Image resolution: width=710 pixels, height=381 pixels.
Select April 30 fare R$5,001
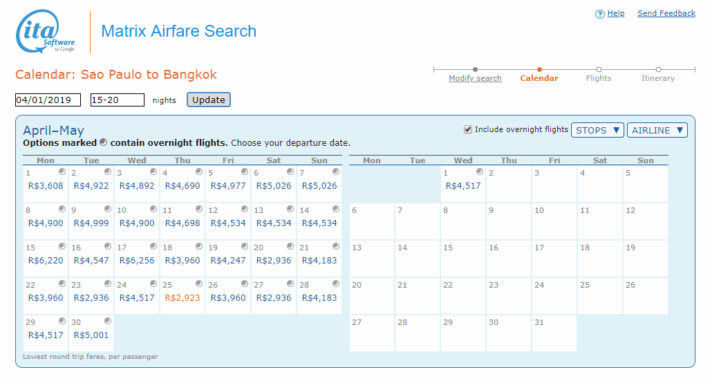click(x=91, y=335)
